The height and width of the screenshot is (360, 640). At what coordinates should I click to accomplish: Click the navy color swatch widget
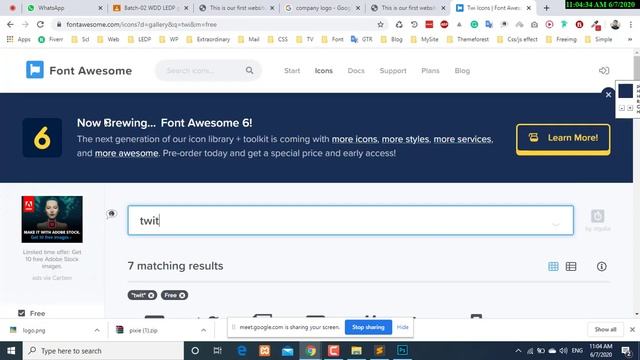point(625,91)
